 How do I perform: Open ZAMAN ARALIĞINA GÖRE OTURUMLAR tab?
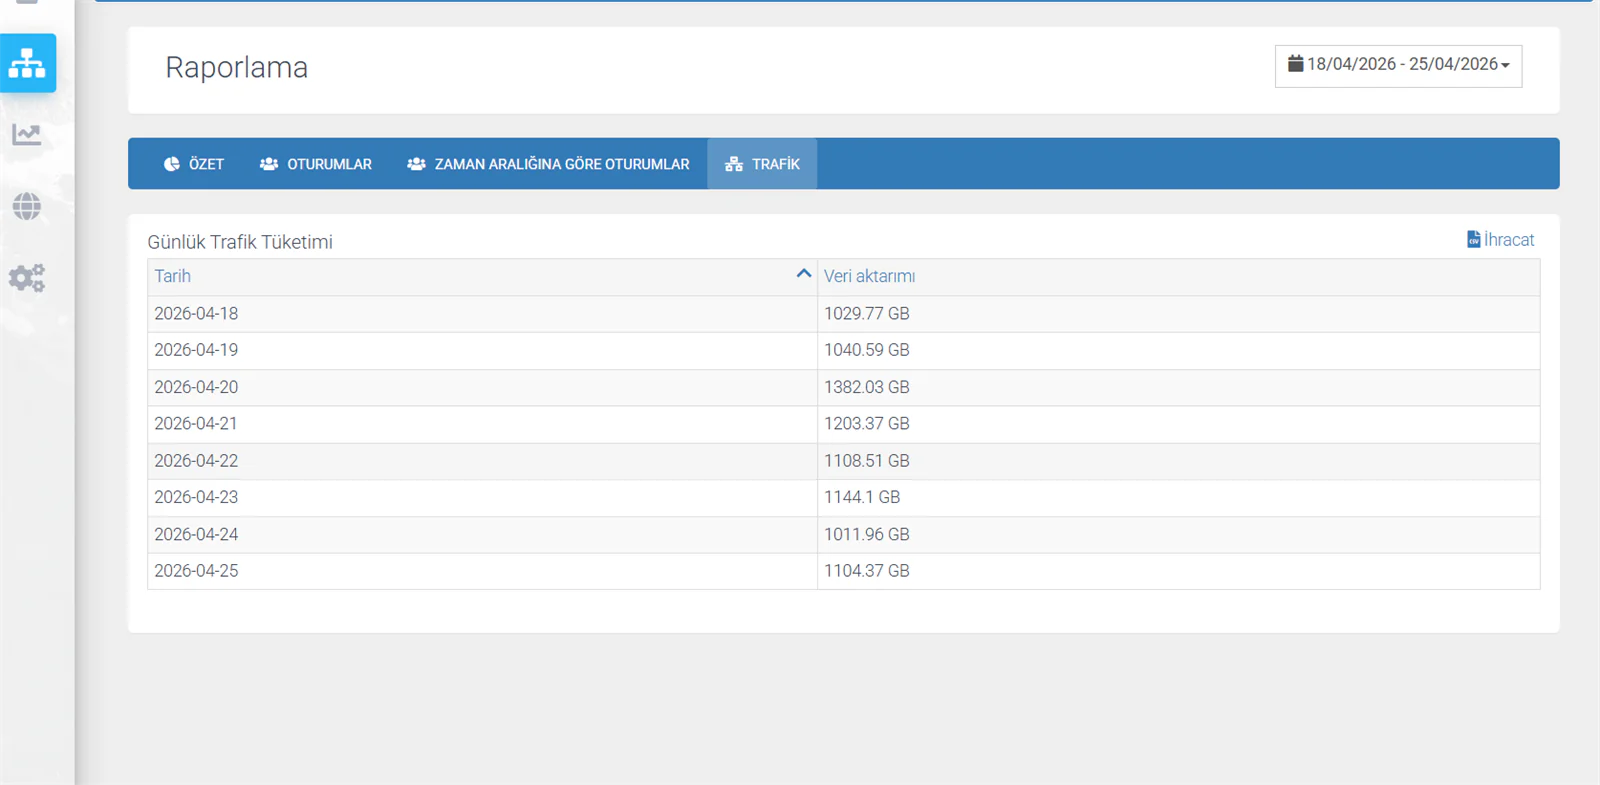click(548, 164)
